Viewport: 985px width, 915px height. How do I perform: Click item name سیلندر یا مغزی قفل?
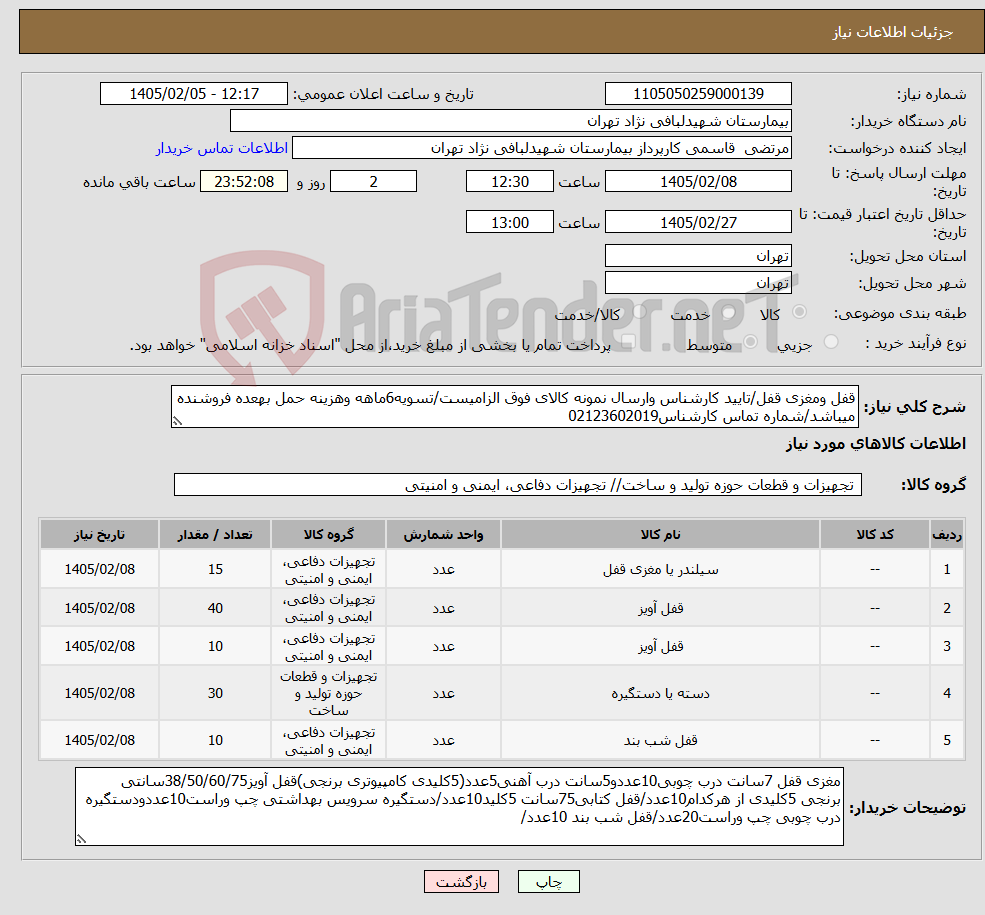tap(660, 570)
